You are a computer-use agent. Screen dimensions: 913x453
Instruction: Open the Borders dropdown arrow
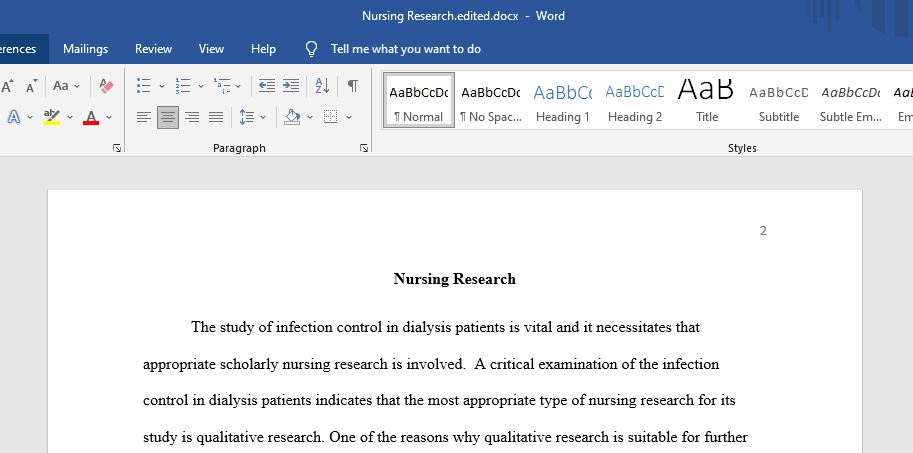(349, 117)
